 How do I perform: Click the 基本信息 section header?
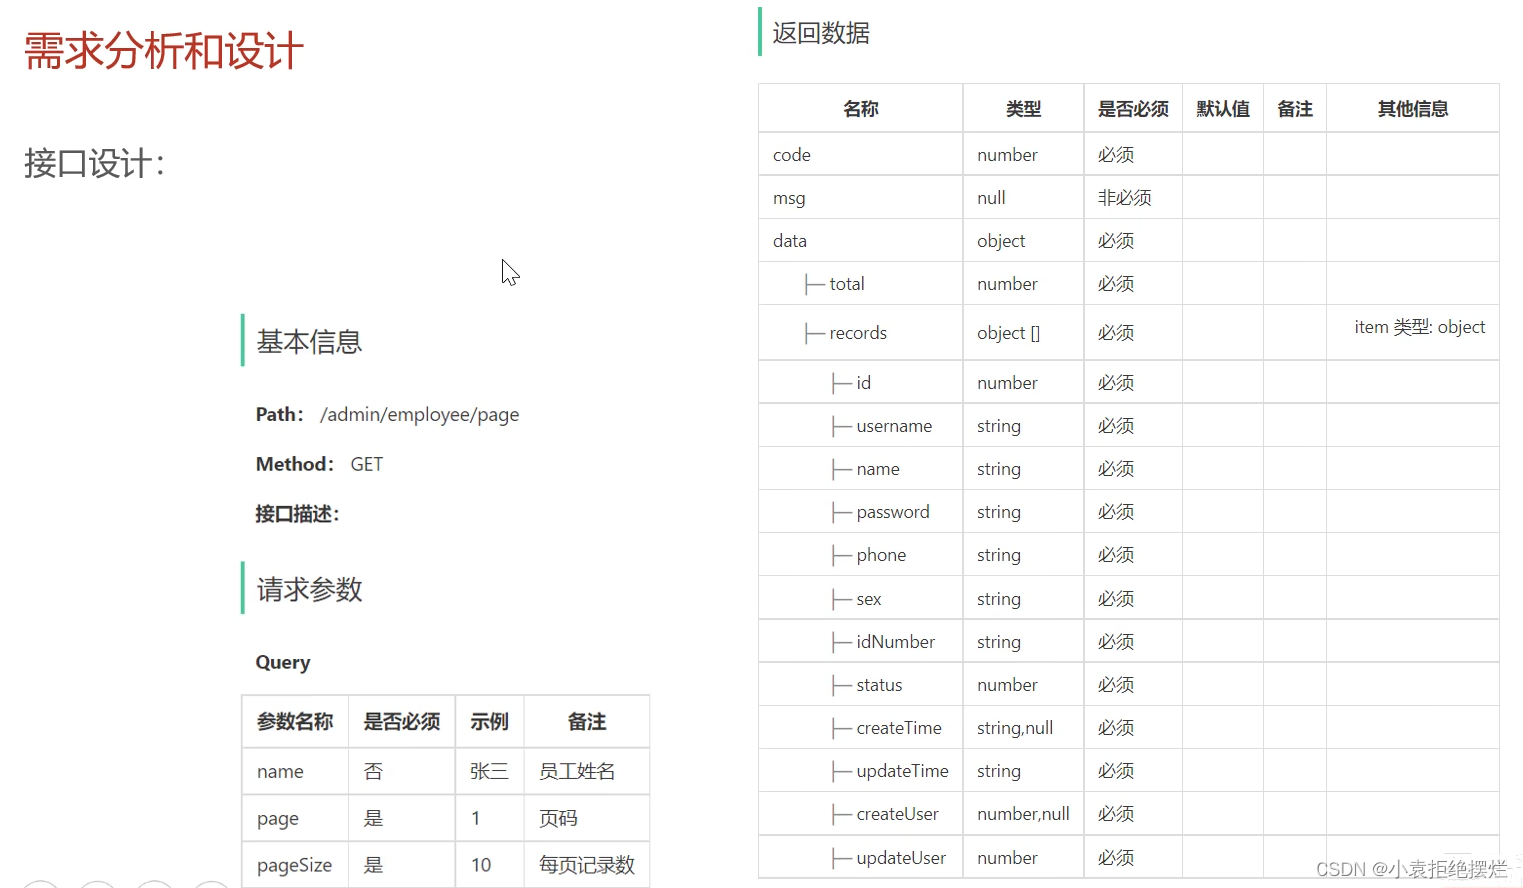coord(308,341)
